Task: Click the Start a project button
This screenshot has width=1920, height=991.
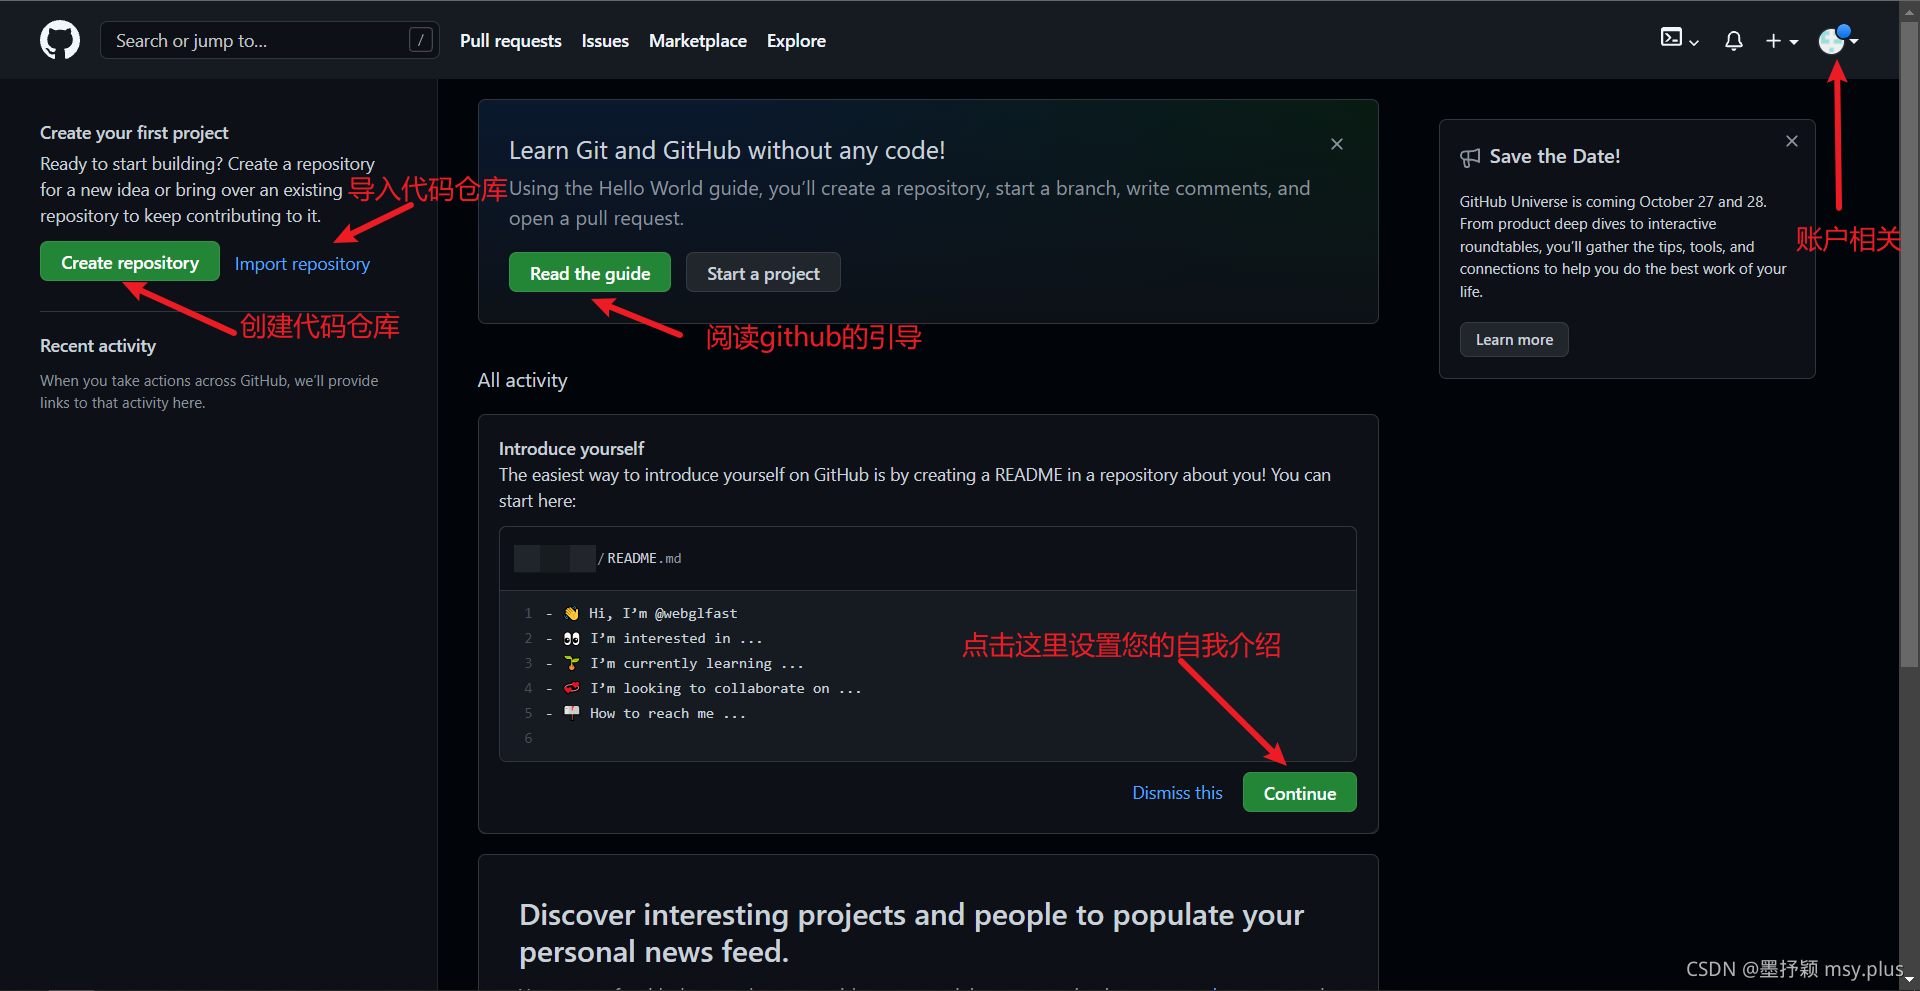Action: (x=763, y=273)
